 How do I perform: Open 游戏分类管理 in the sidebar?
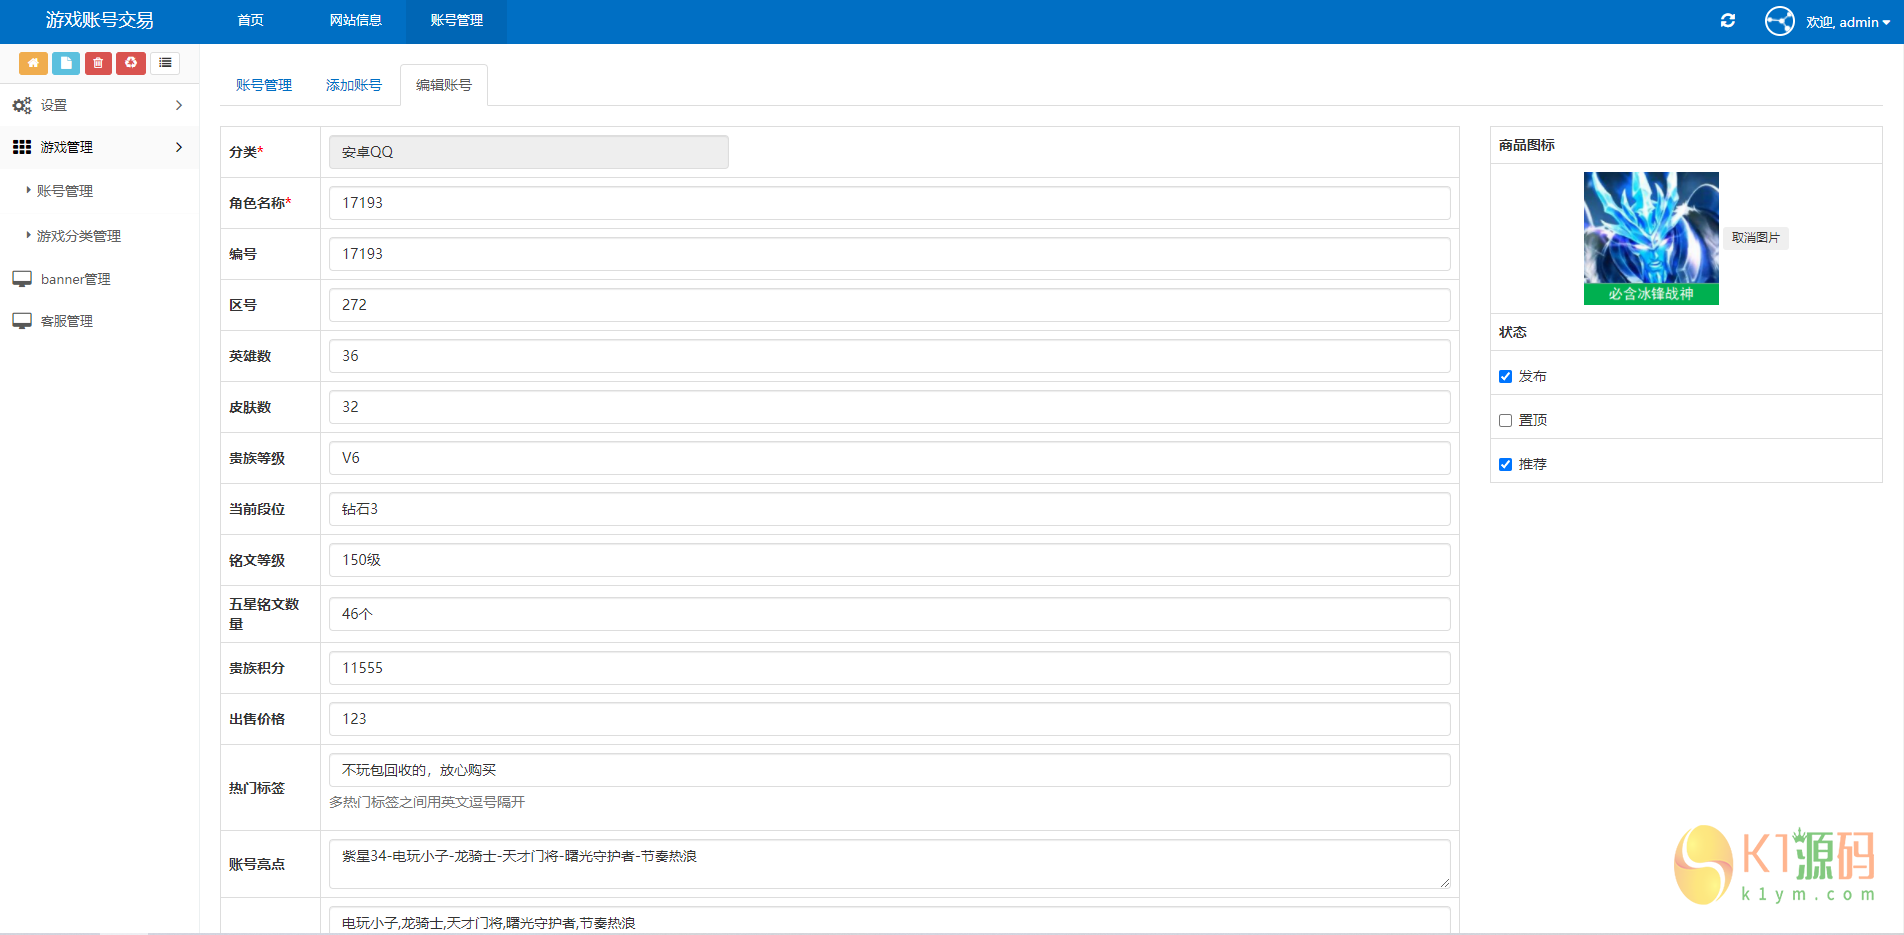pos(79,236)
